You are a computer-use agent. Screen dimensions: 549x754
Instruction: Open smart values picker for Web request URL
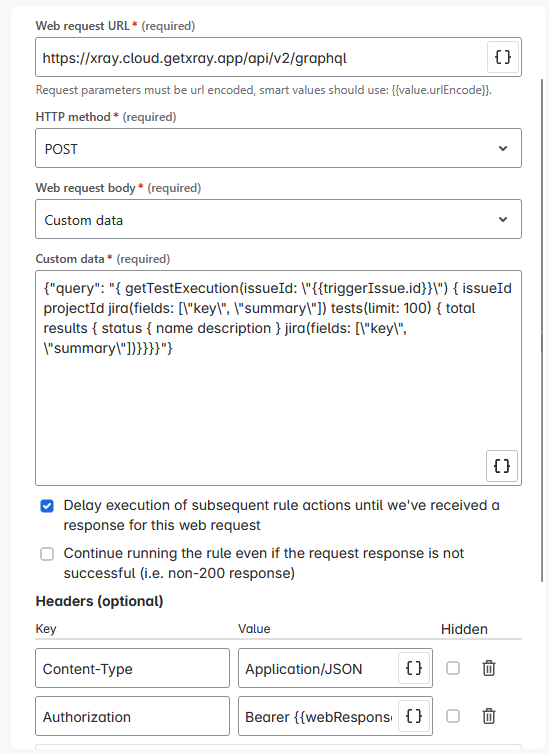(x=503, y=57)
